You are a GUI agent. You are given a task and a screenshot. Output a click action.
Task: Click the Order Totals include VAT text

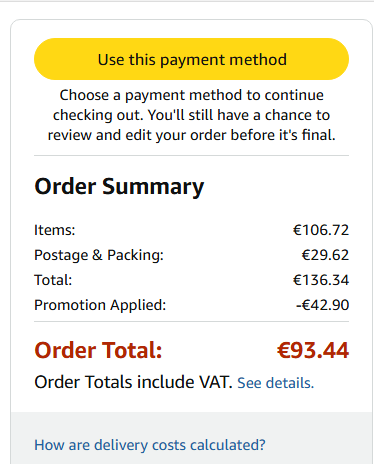click(x=133, y=382)
